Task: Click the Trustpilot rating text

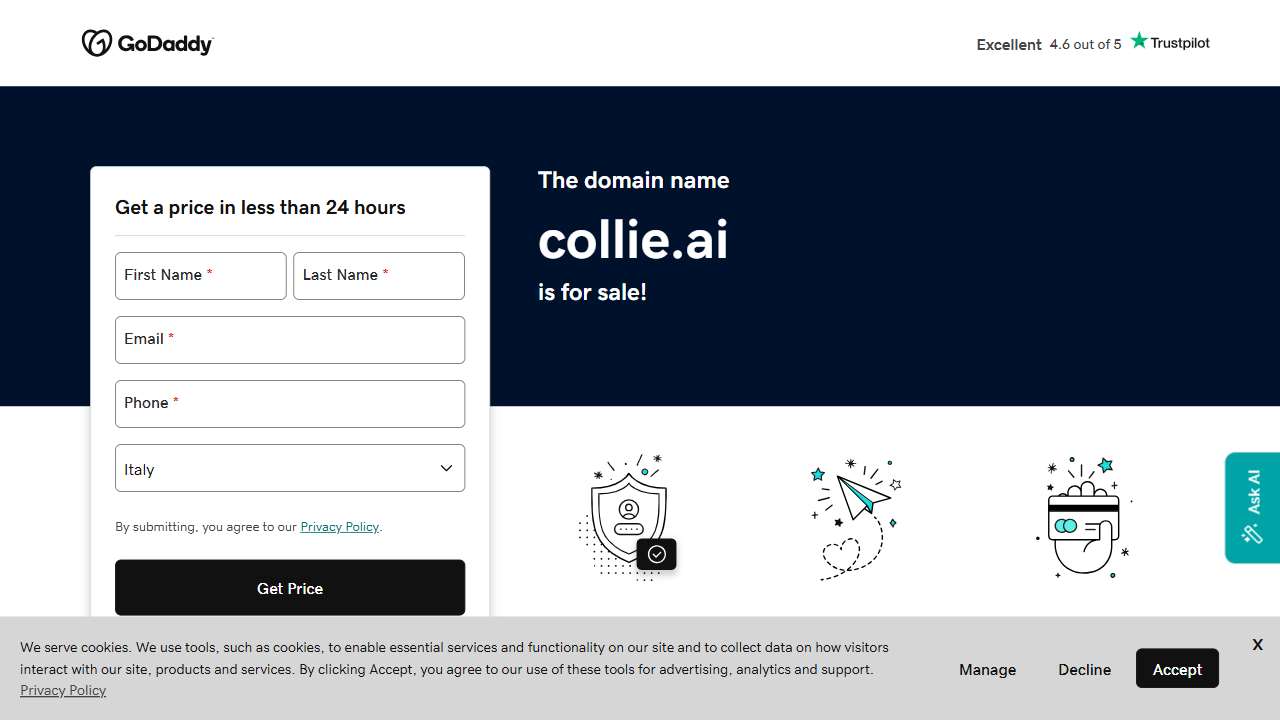Action: 1085,44
